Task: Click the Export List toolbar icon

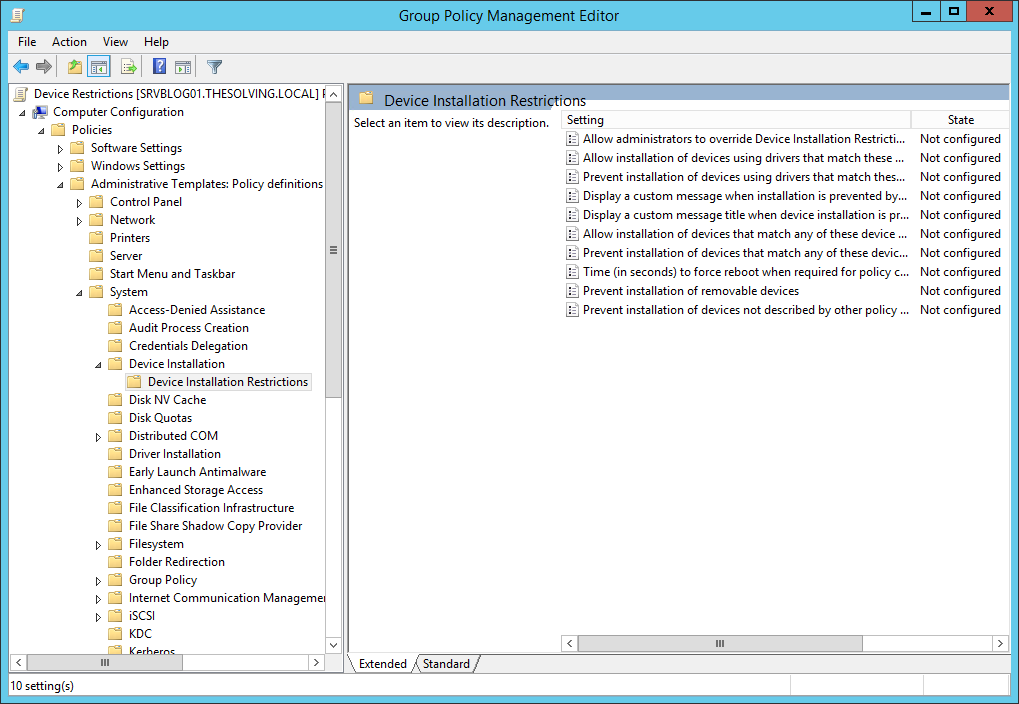Action: pos(129,66)
